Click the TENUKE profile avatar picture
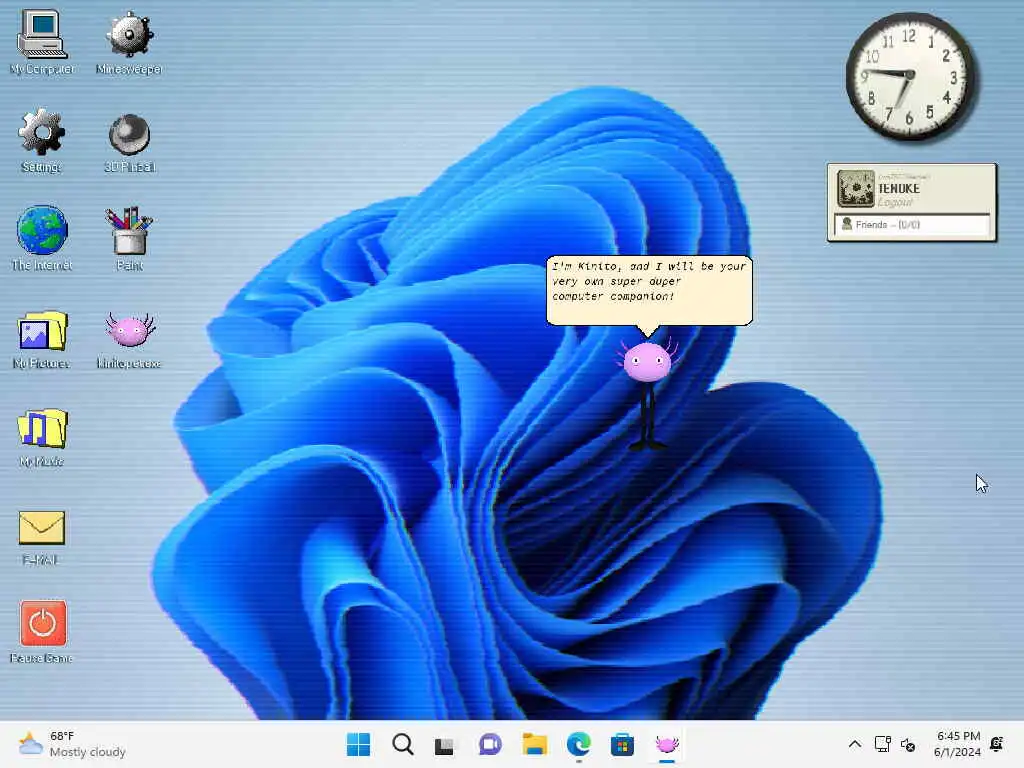Image resolution: width=1024 pixels, height=768 pixels. click(x=856, y=188)
